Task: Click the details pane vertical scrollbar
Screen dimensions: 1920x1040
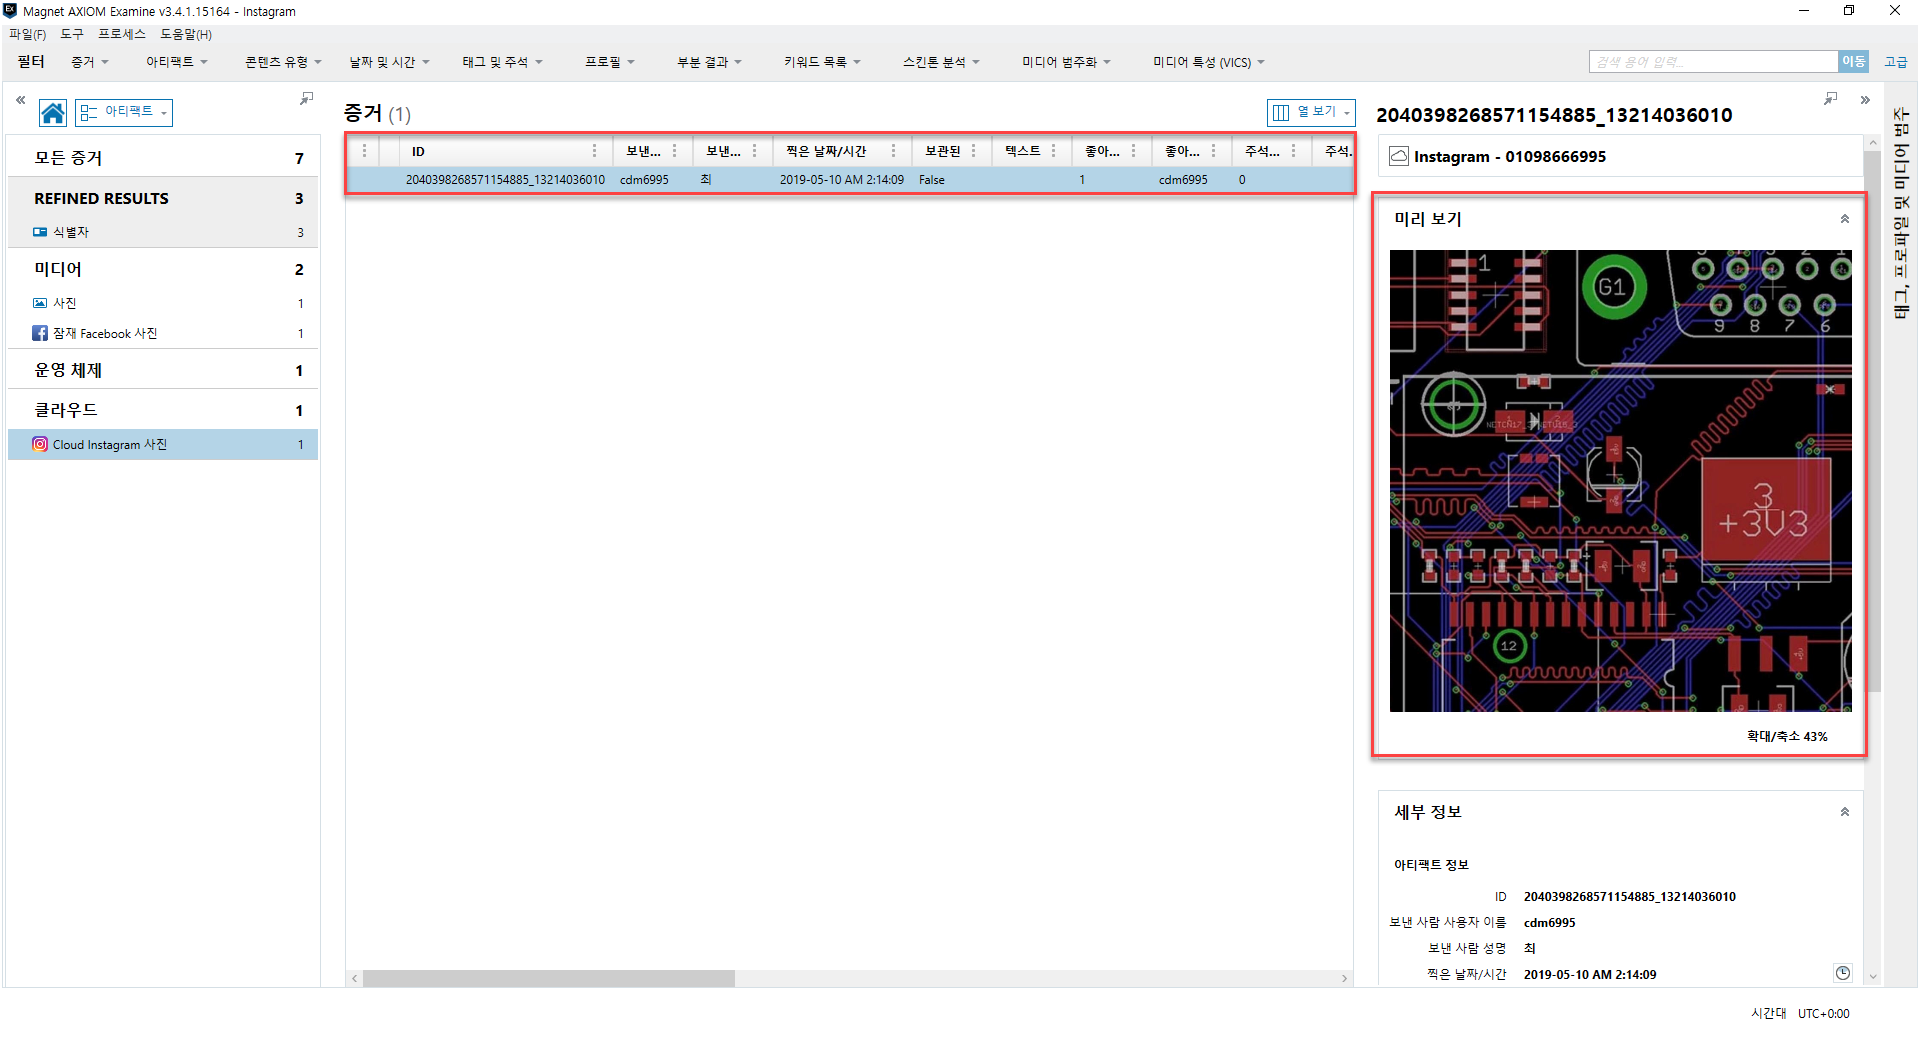Action: 1872,420
